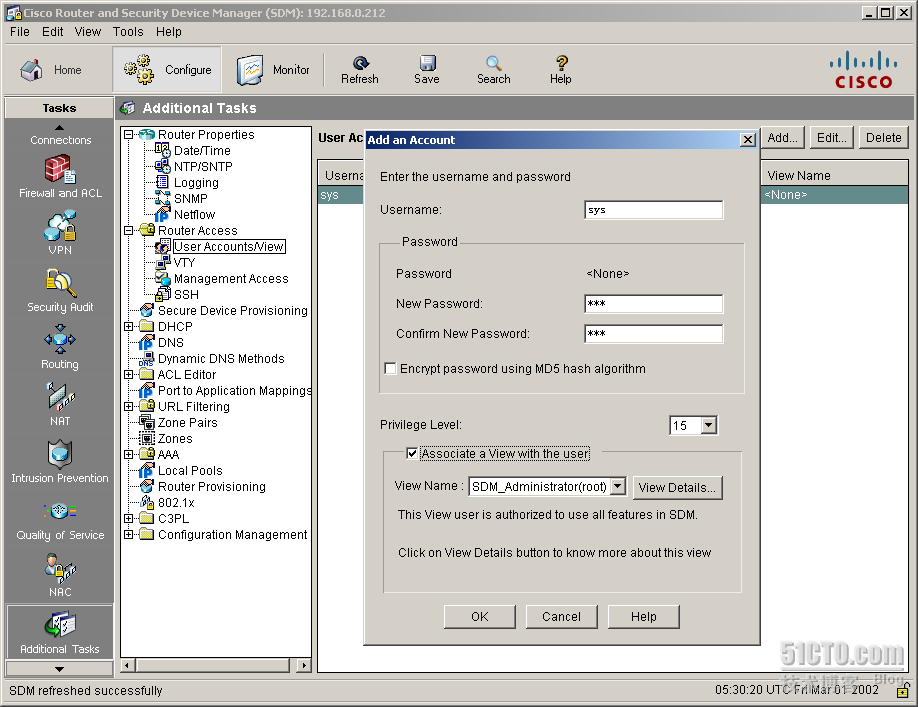Open the Tools menu
The width and height of the screenshot is (918, 707).
point(128,32)
